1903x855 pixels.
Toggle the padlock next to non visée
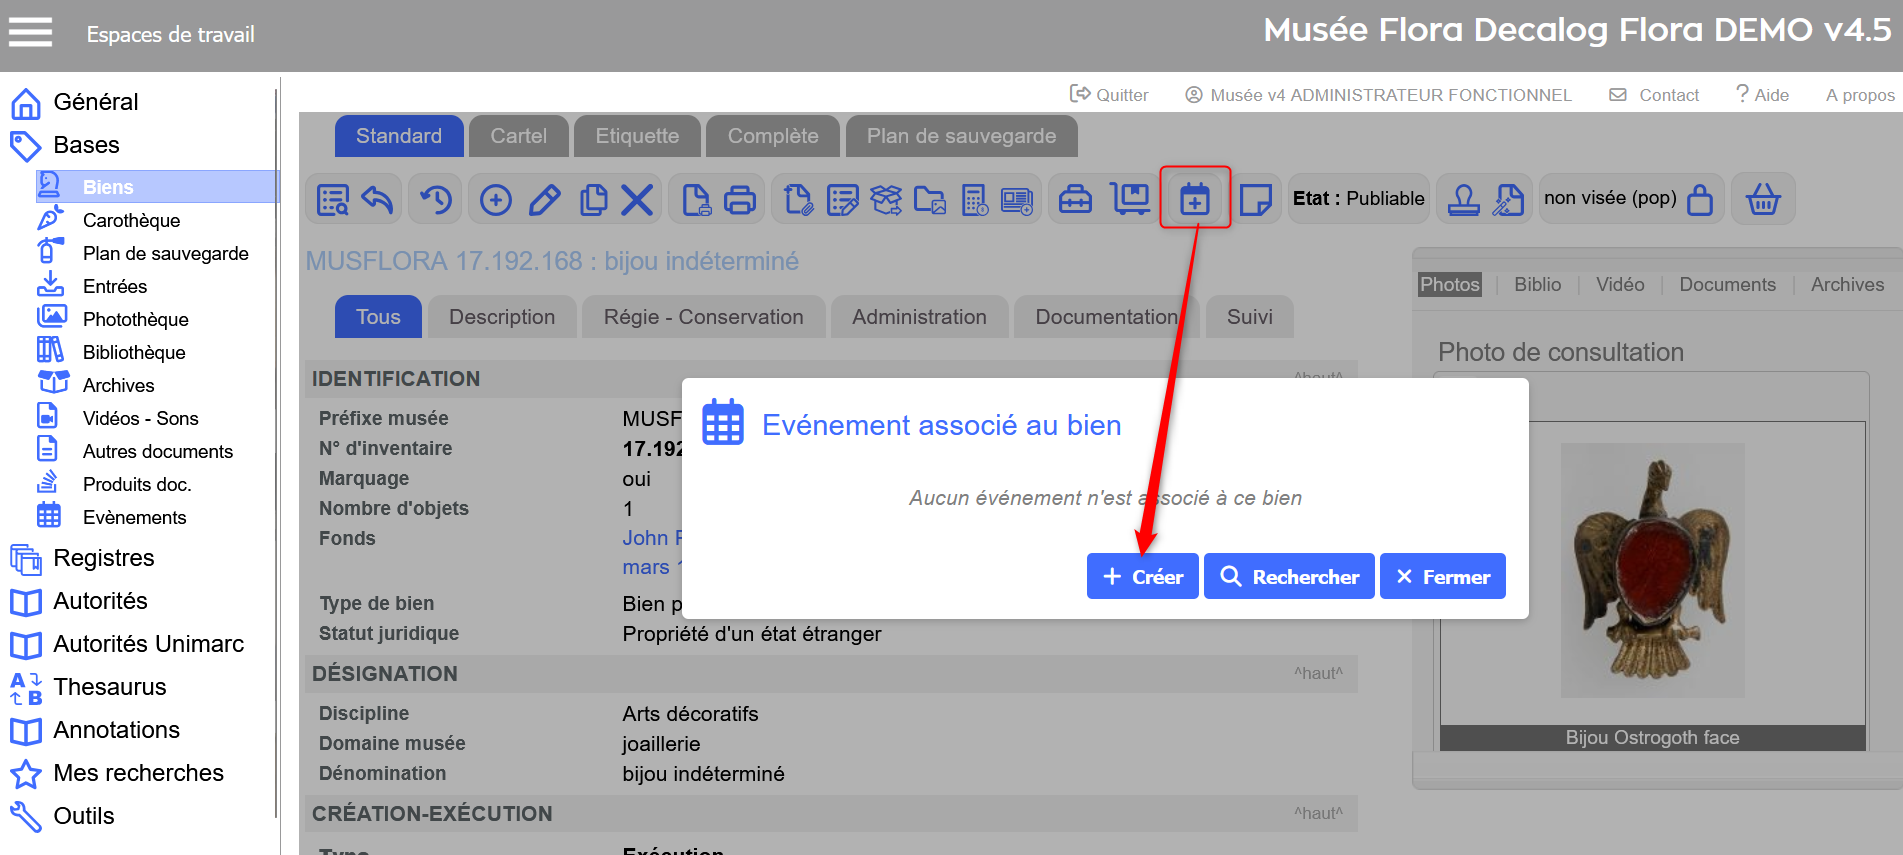1699,200
